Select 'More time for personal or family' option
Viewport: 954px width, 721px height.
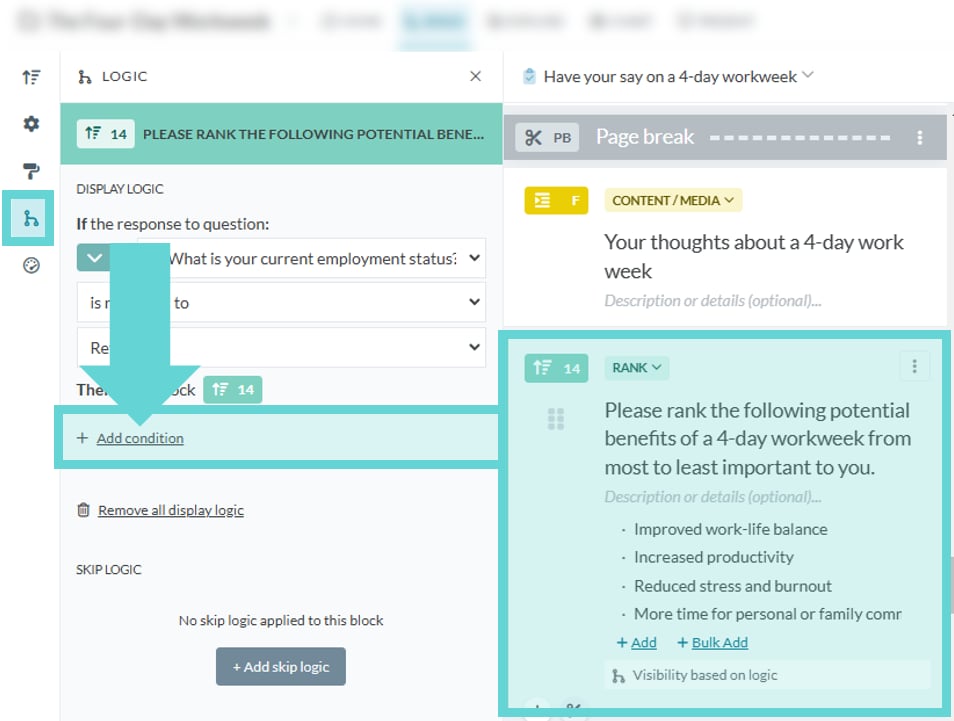(x=767, y=614)
